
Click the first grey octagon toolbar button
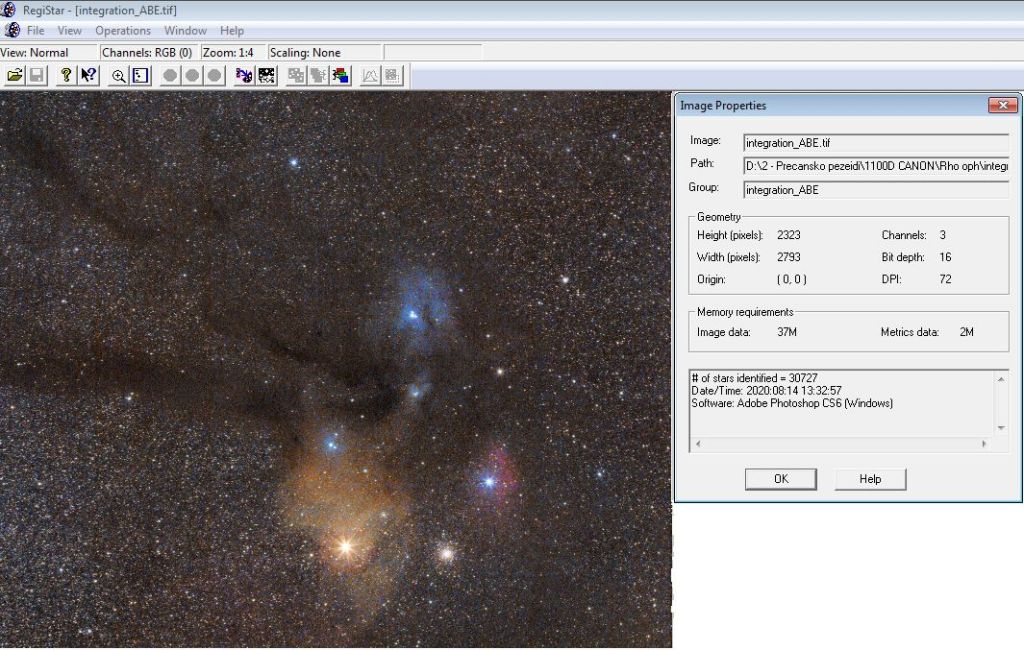pos(170,75)
